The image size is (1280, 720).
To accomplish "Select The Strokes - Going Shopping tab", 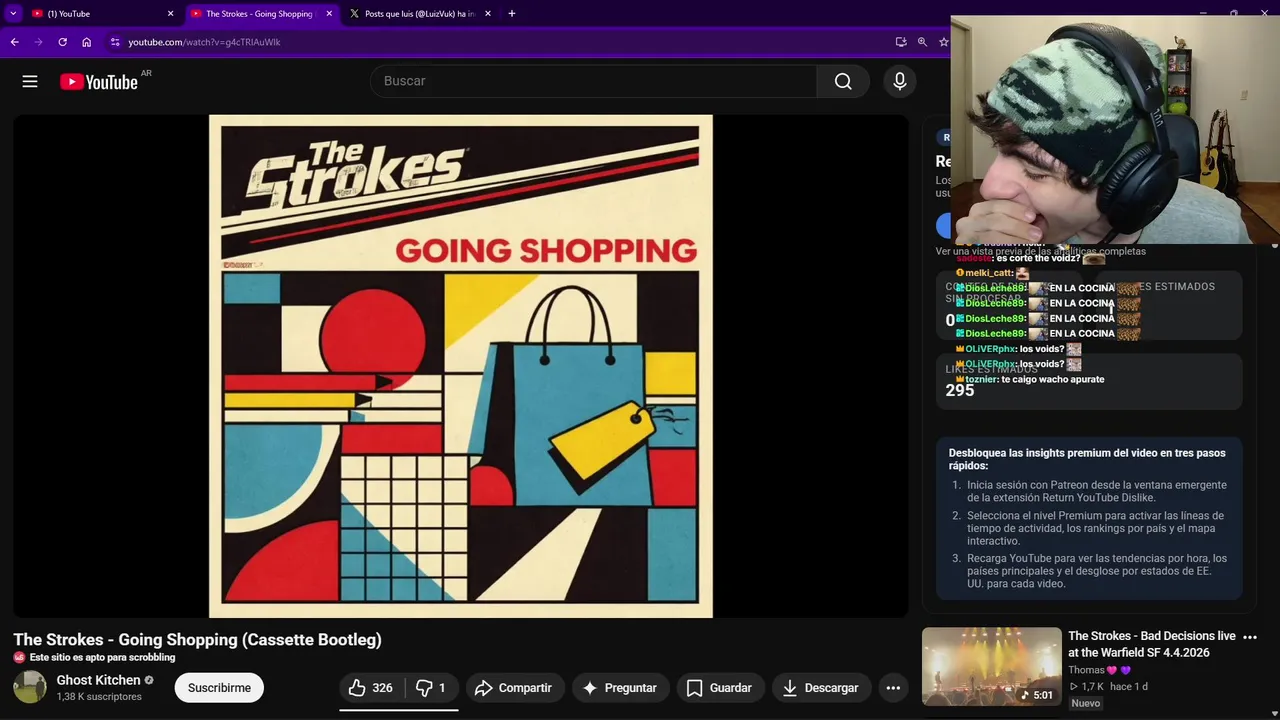I will tap(262, 14).
